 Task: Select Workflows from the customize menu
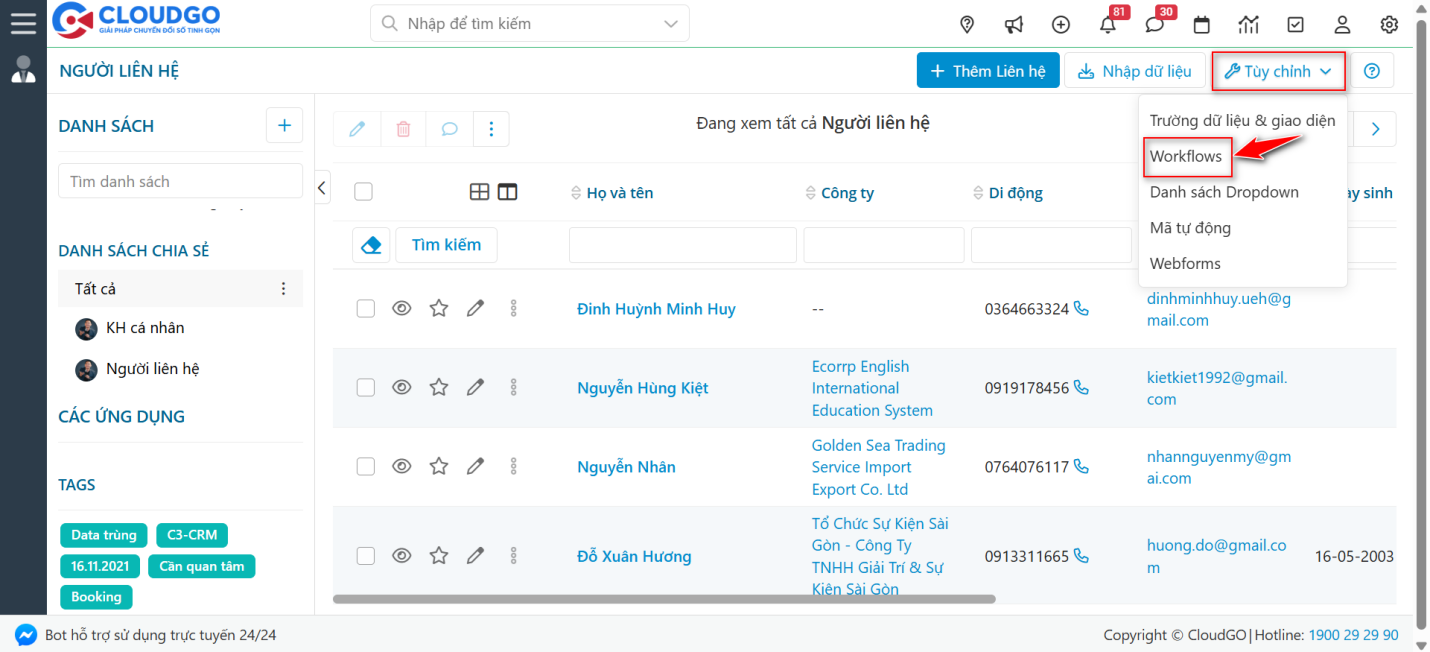(x=1187, y=157)
